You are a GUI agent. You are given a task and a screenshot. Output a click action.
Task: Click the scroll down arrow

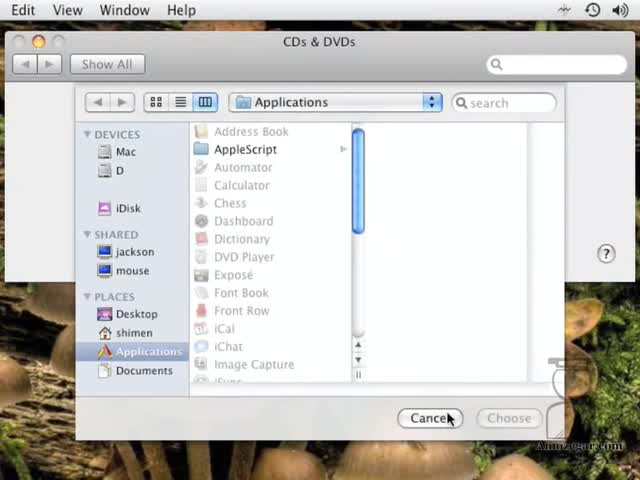click(358, 360)
